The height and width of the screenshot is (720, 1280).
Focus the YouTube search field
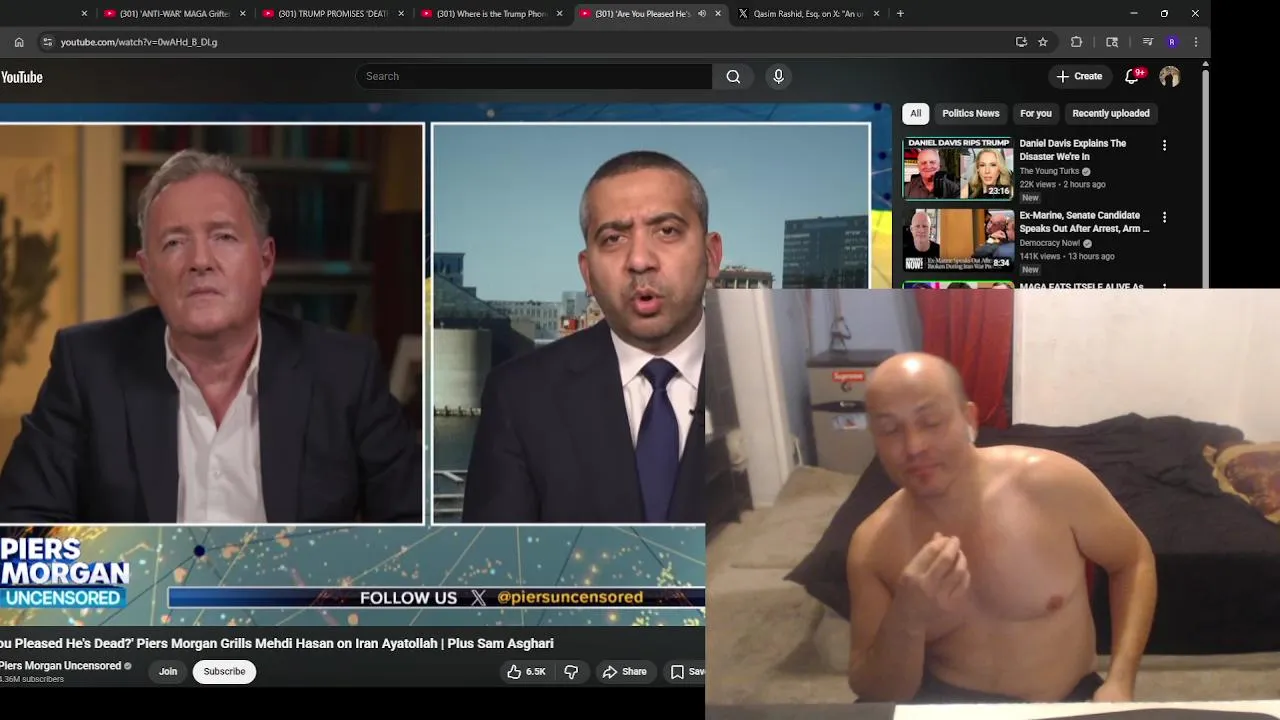click(x=534, y=76)
